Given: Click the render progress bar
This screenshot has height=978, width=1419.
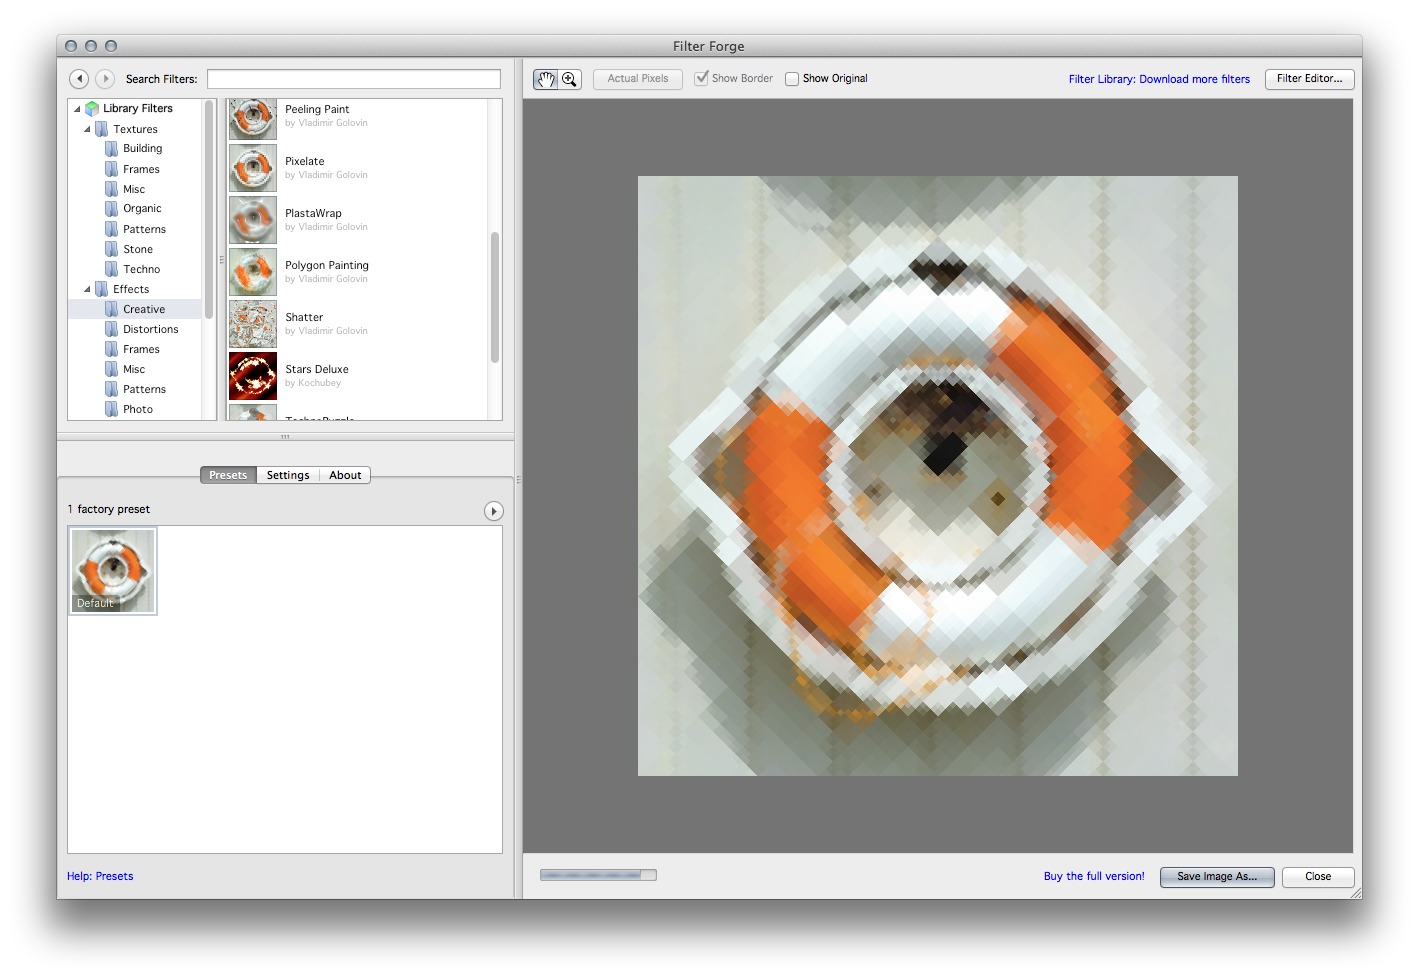Looking at the screenshot, I should tap(598, 875).
